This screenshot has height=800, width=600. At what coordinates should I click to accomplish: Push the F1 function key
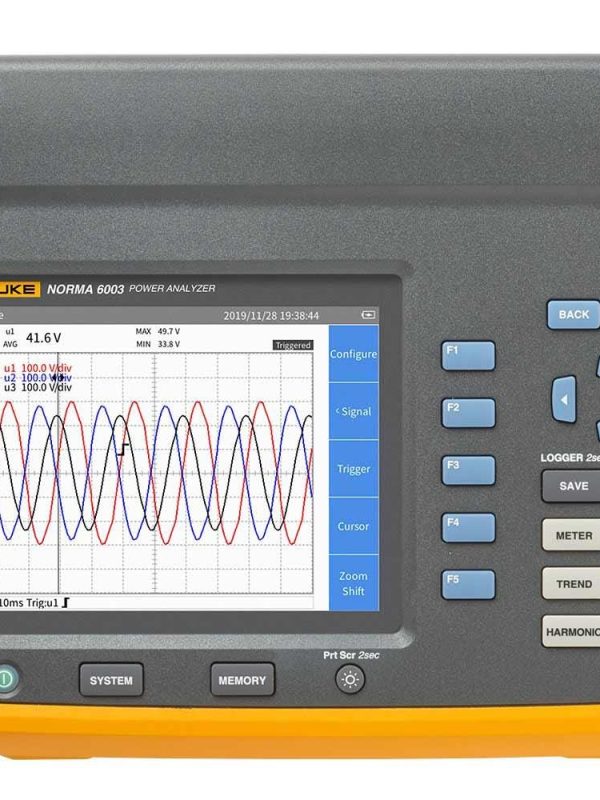tap(468, 356)
